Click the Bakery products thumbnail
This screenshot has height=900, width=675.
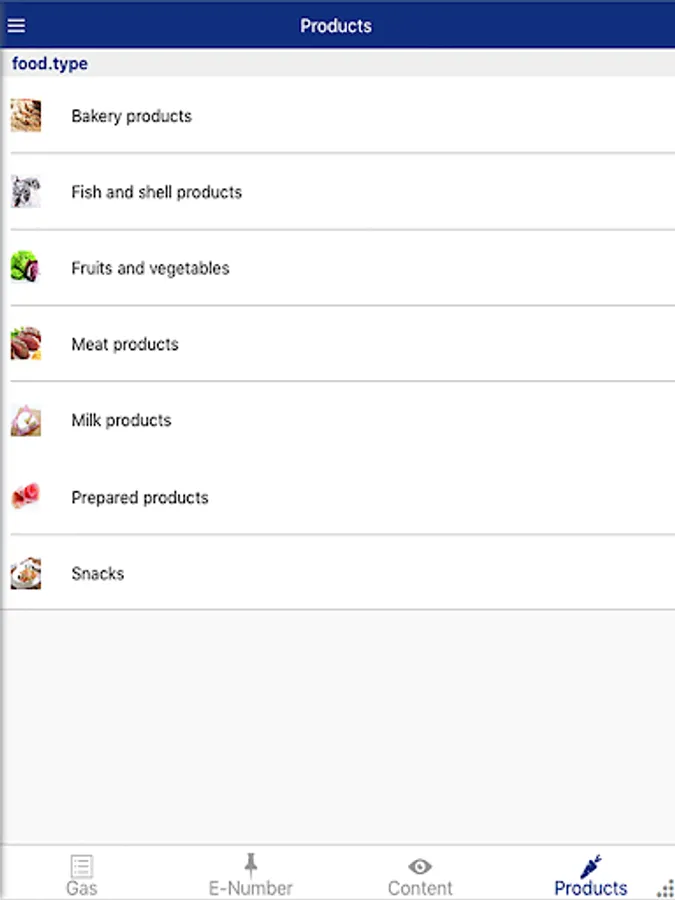click(26, 116)
